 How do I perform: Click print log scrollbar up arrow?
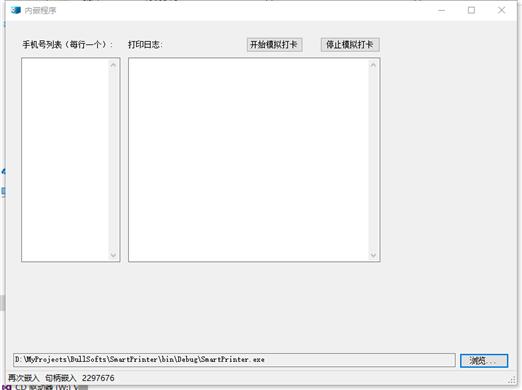point(373,65)
